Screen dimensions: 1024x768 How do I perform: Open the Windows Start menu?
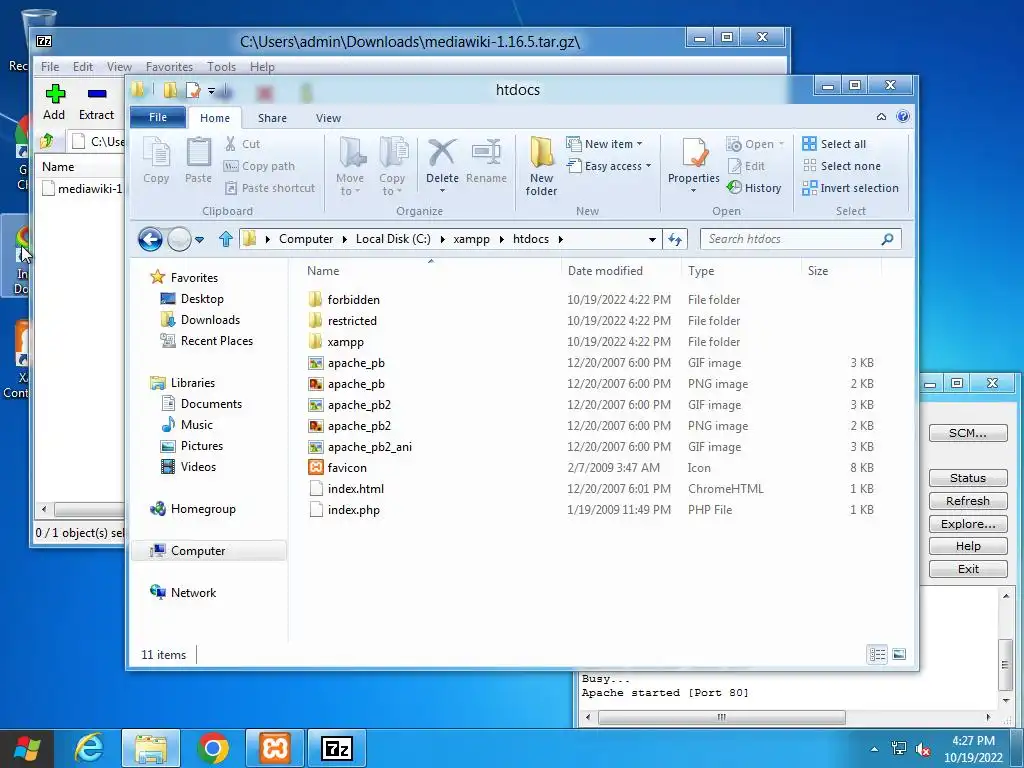pyautogui.click(x=27, y=748)
